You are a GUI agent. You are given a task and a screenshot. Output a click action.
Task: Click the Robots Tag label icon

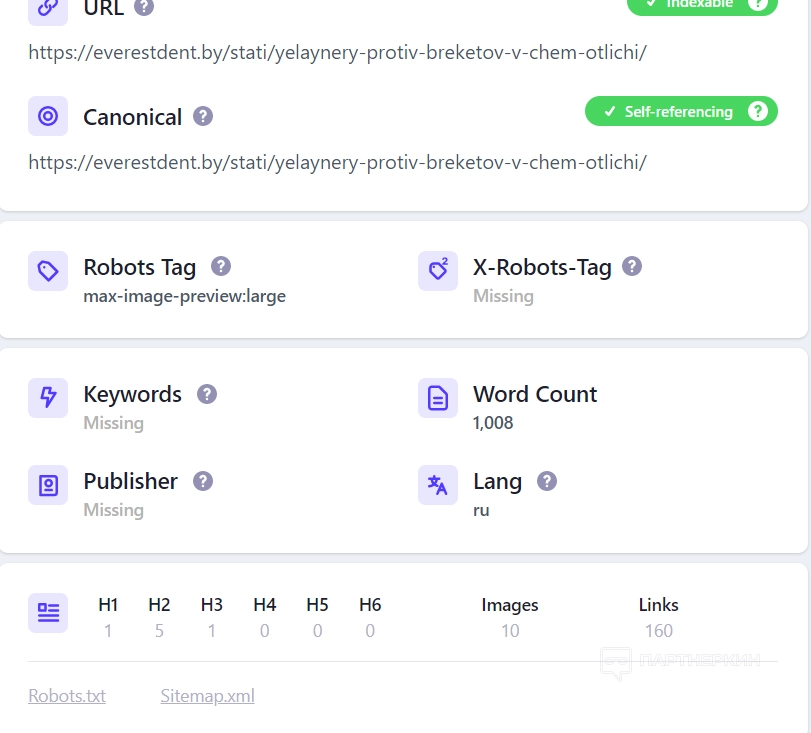(x=48, y=271)
